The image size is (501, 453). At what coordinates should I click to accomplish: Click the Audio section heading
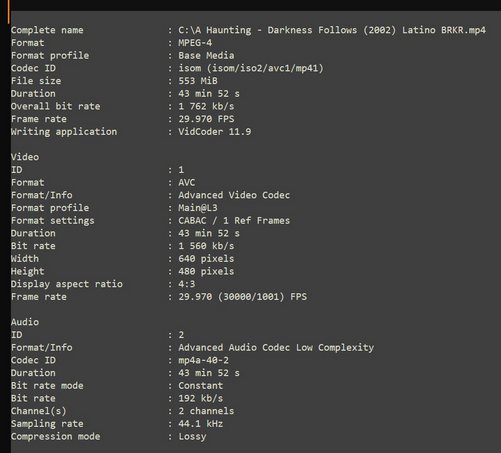(25, 322)
